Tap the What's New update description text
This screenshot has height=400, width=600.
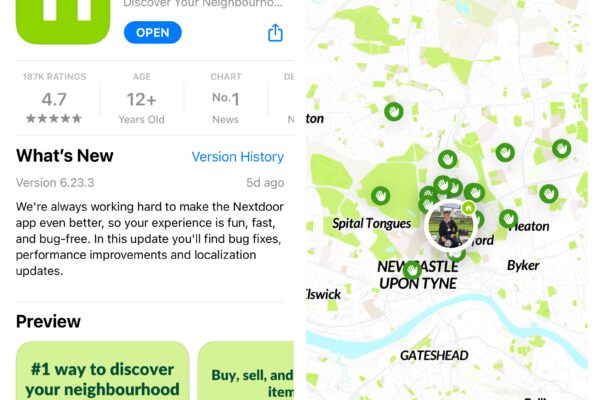point(150,239)
